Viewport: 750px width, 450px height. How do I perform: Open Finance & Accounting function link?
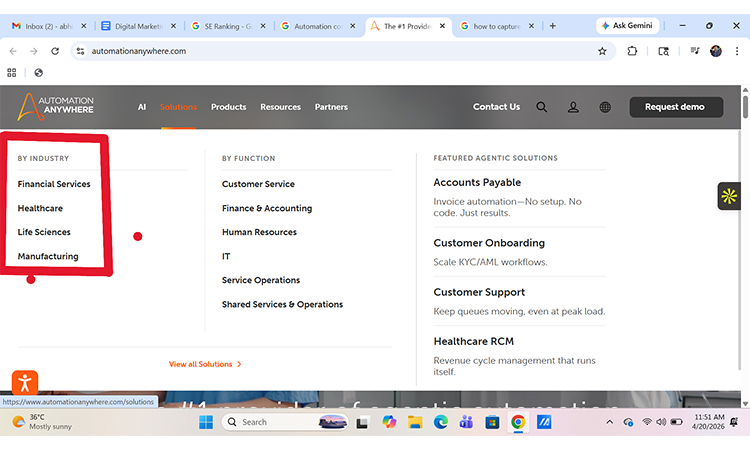(267, 209)
